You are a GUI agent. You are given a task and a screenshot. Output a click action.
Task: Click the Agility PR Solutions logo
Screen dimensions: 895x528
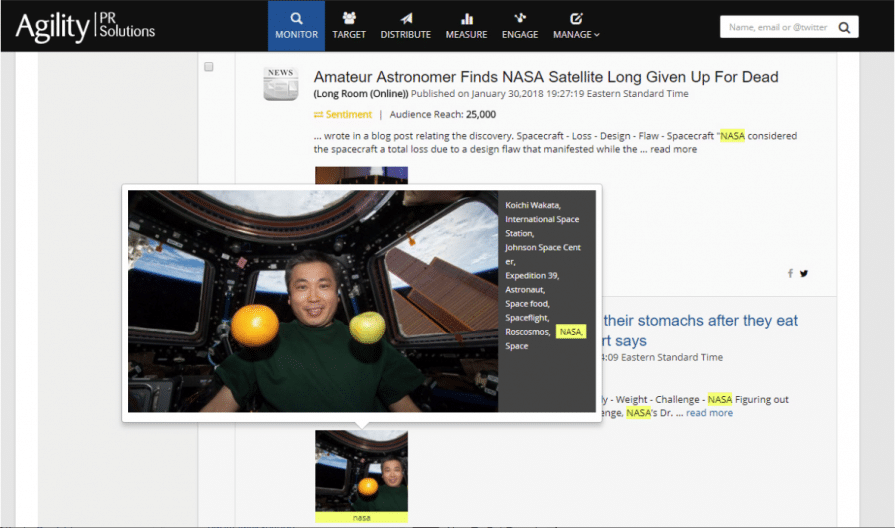[x=86, y=26]
